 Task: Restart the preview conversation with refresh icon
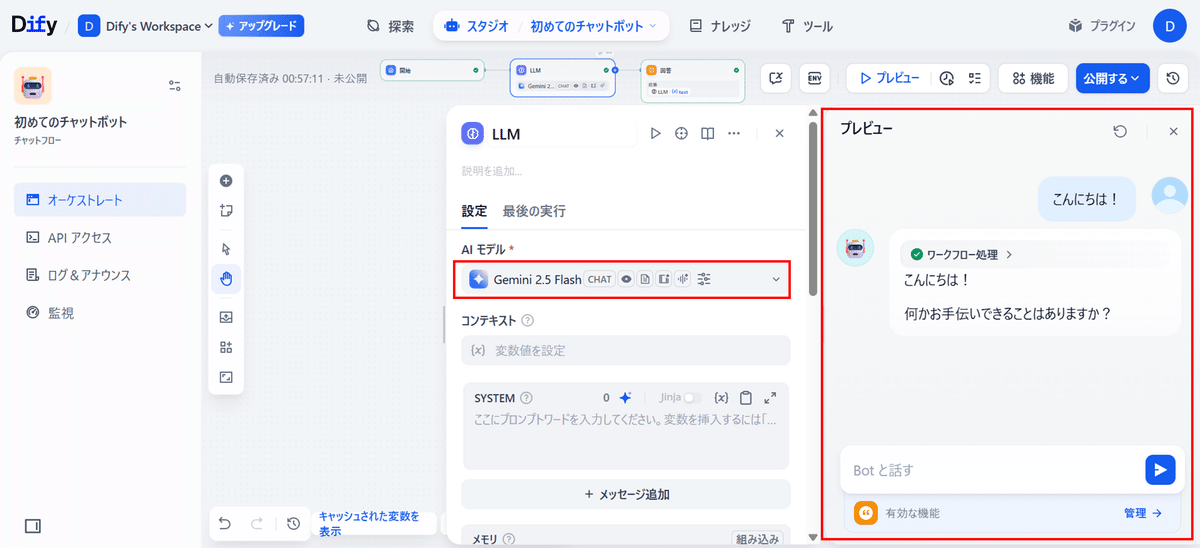pos(1121,131)
